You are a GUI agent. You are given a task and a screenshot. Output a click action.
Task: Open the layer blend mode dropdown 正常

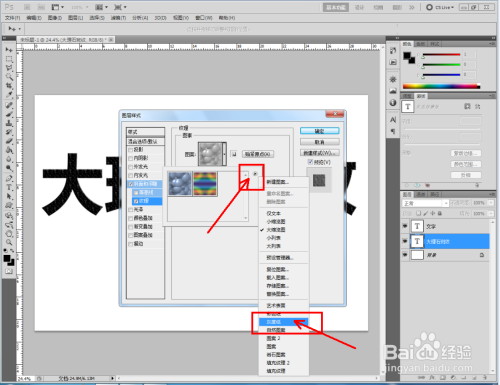click(426, 203)
